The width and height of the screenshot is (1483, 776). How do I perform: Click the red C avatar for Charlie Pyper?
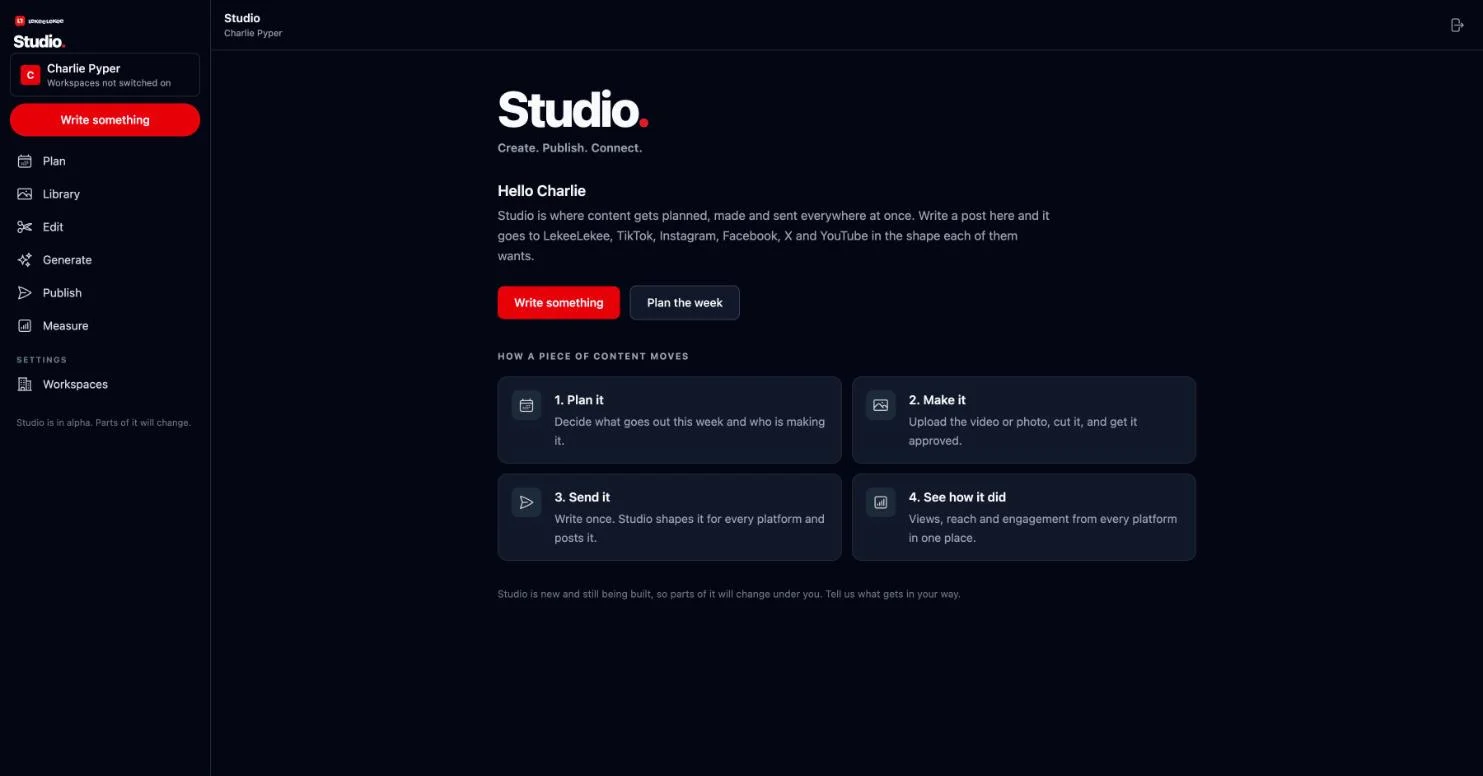tap(30, 75)
